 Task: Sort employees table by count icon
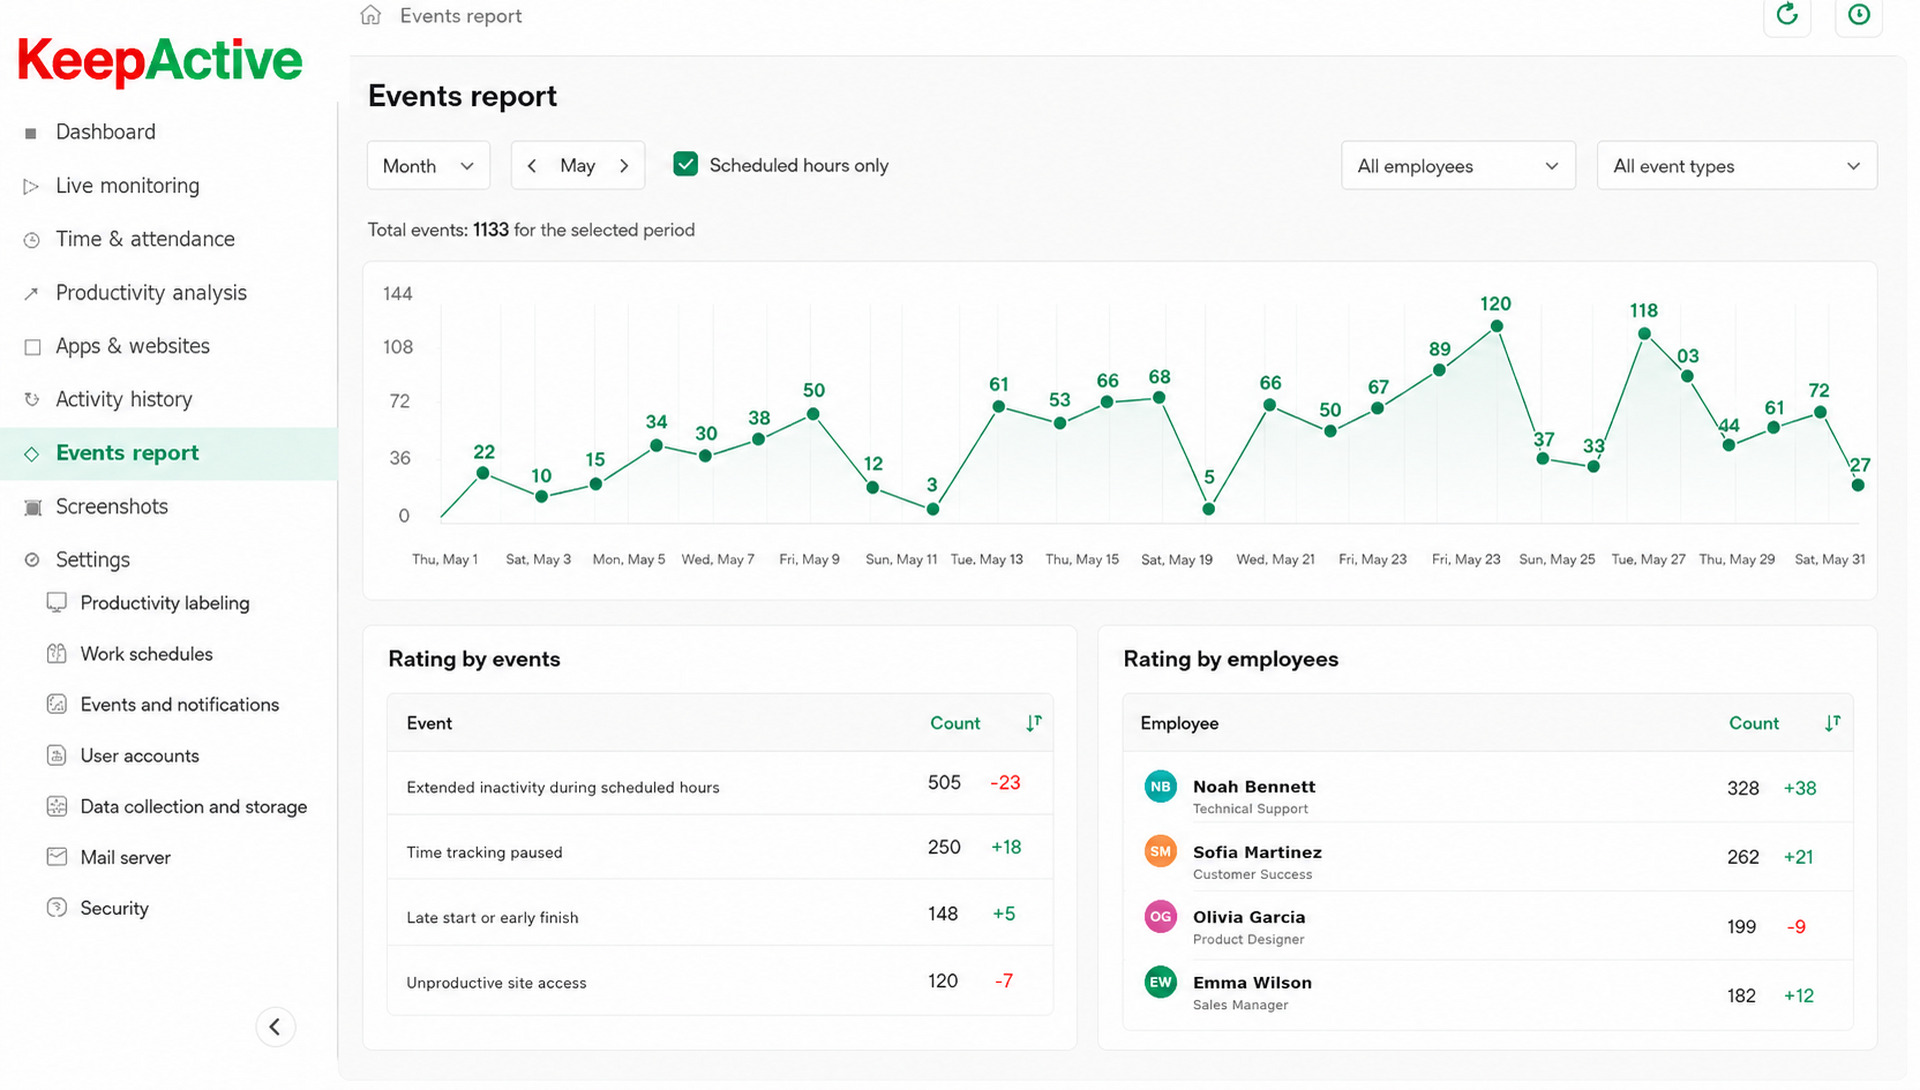coord(1832,723)
